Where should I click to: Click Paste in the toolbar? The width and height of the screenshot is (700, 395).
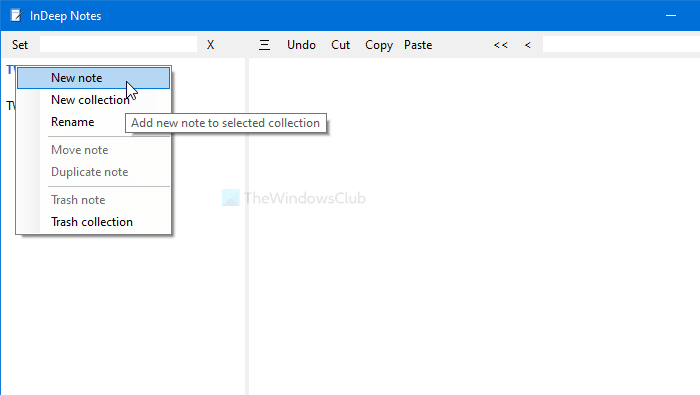pyautogui.click(x=418, y=45)
